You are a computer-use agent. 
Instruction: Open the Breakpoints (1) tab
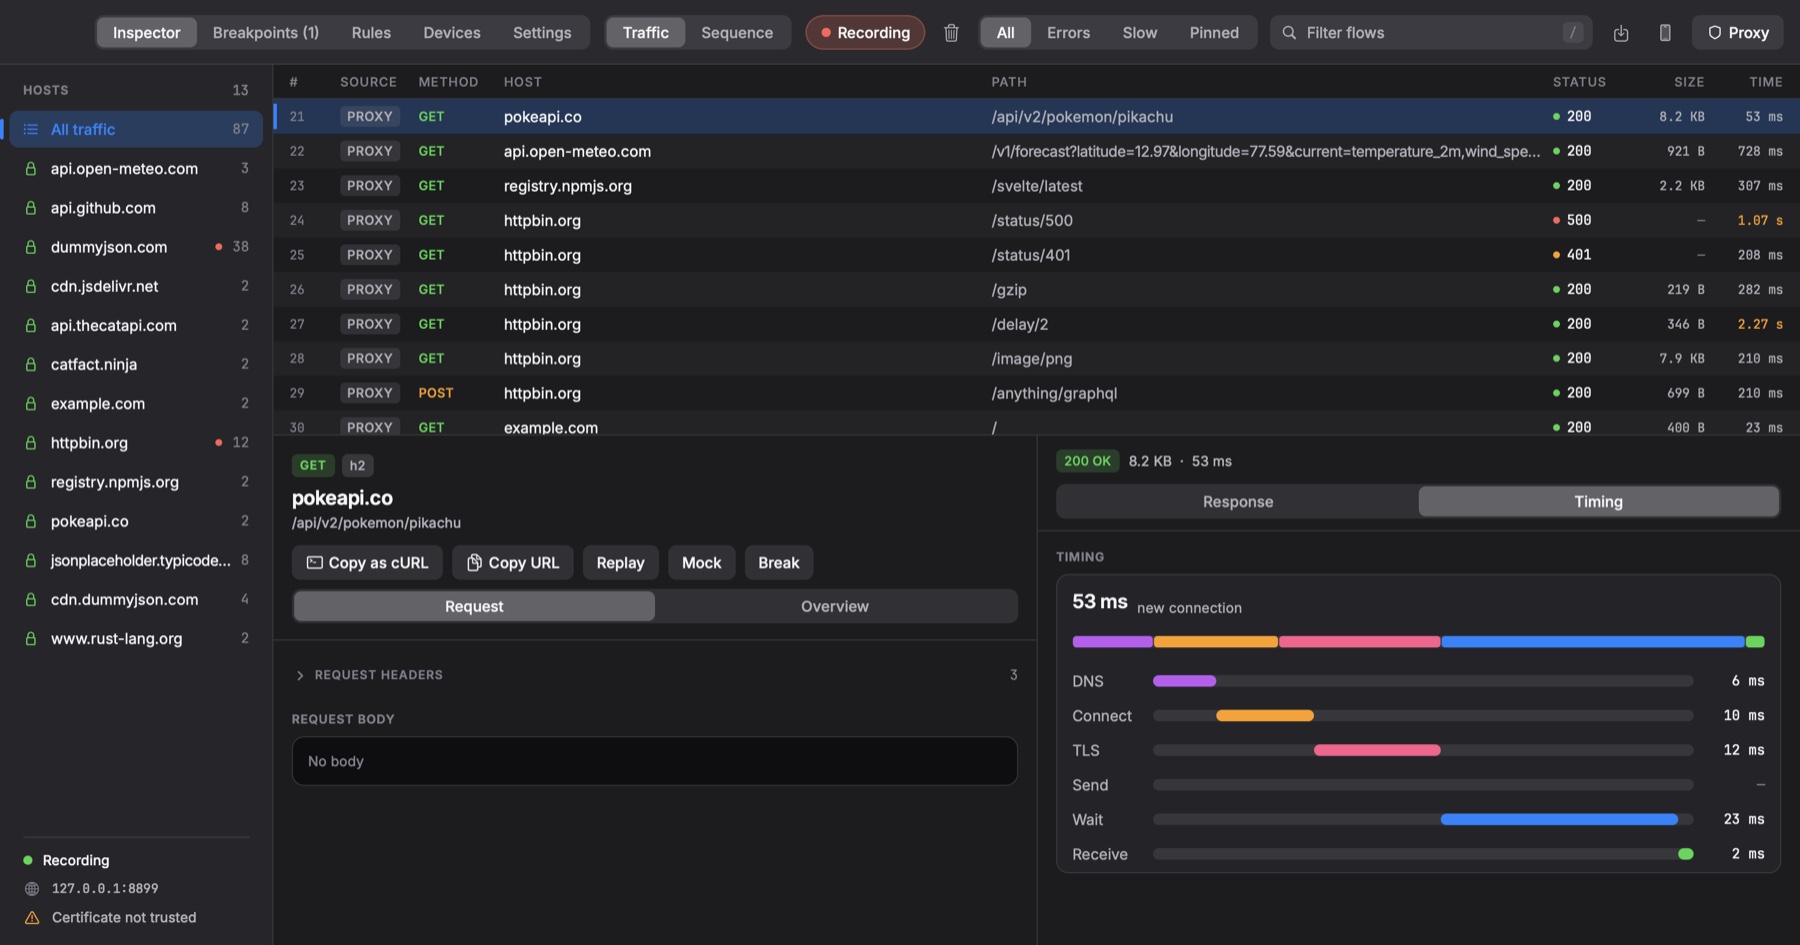click(266, 32)
